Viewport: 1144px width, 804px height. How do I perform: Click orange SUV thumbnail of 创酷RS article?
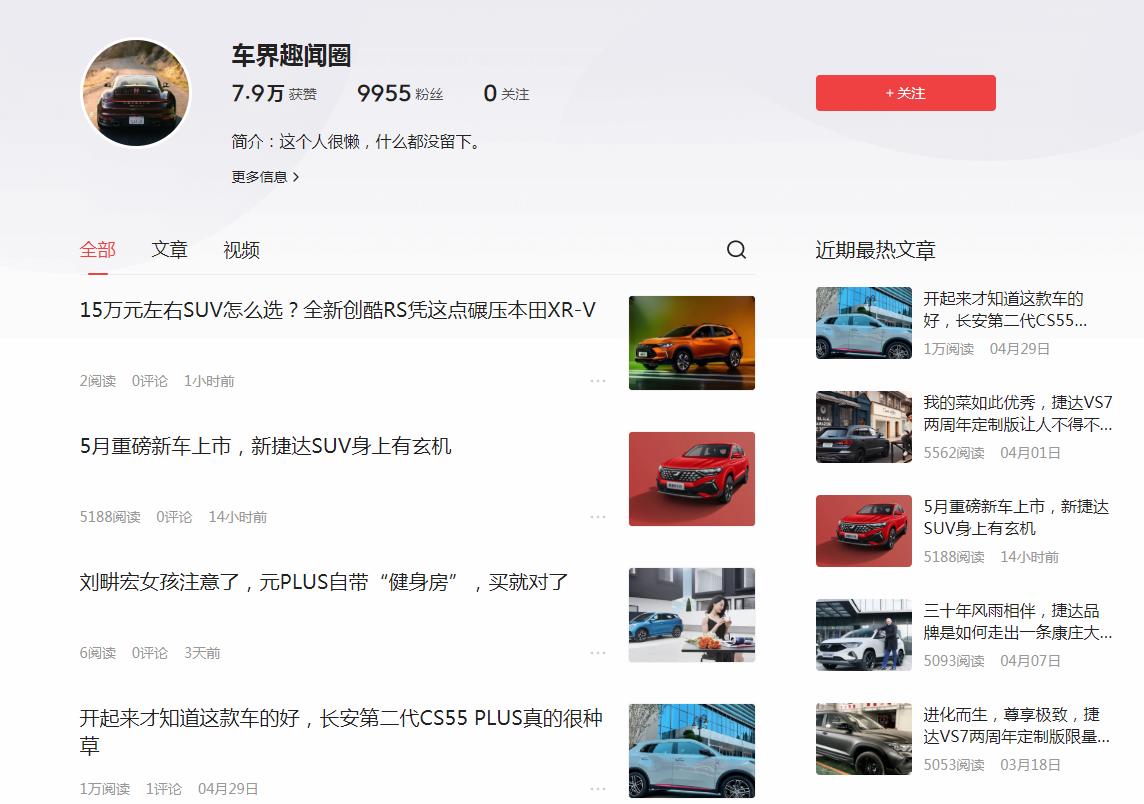click(x=692, y=343)
